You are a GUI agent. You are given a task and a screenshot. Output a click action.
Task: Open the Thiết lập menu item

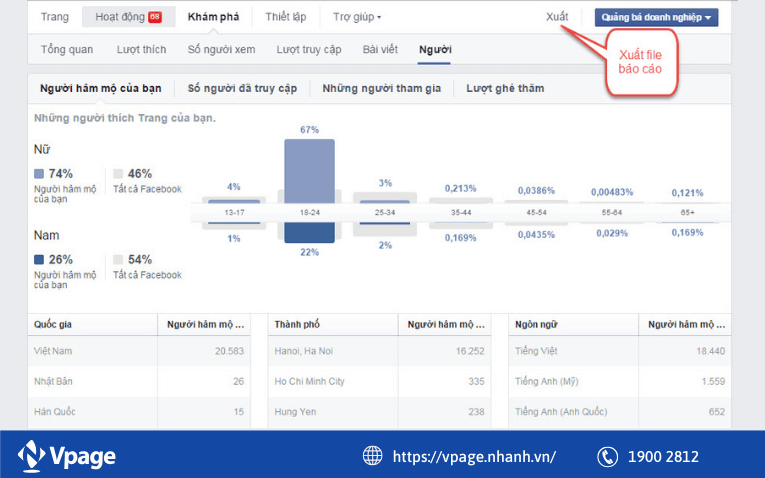286,17
